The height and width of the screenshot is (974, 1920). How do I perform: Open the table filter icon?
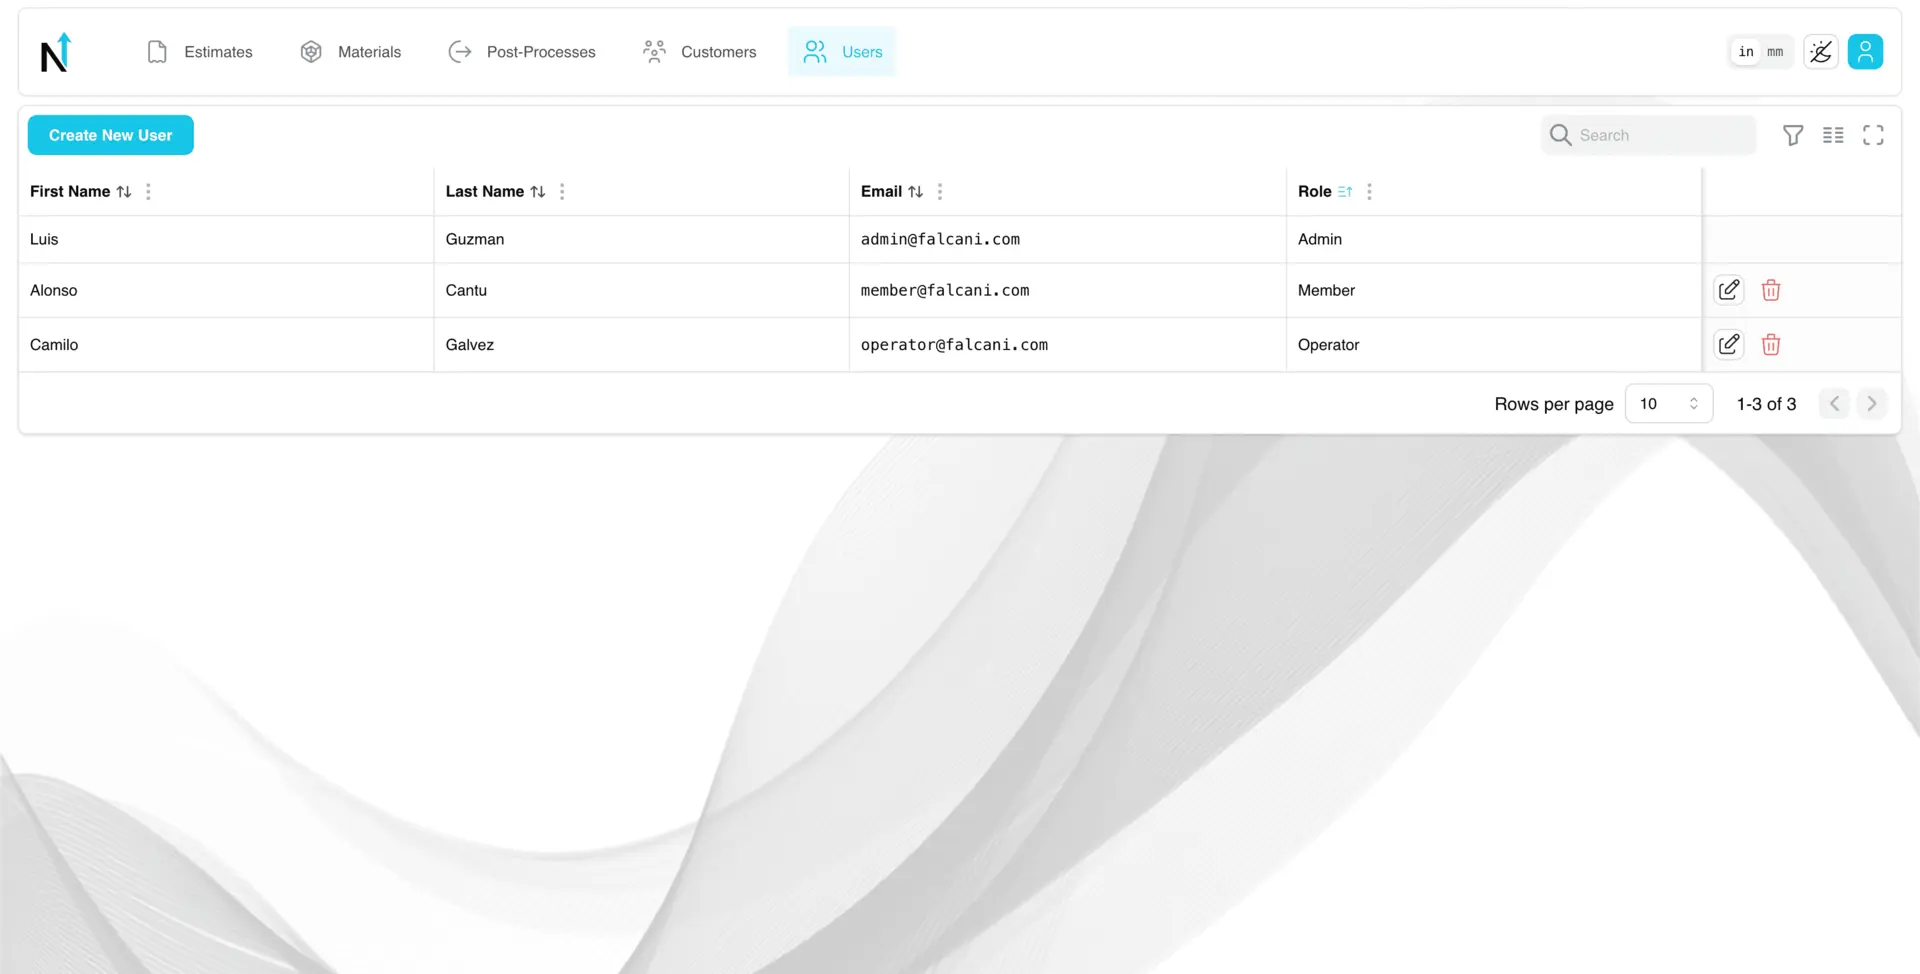point(1792,135)
